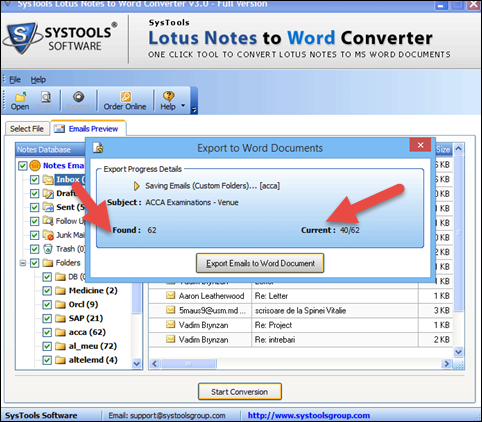Toggle the Folders node checkbox
Viewport: 482px width, 422px height.
34,263
